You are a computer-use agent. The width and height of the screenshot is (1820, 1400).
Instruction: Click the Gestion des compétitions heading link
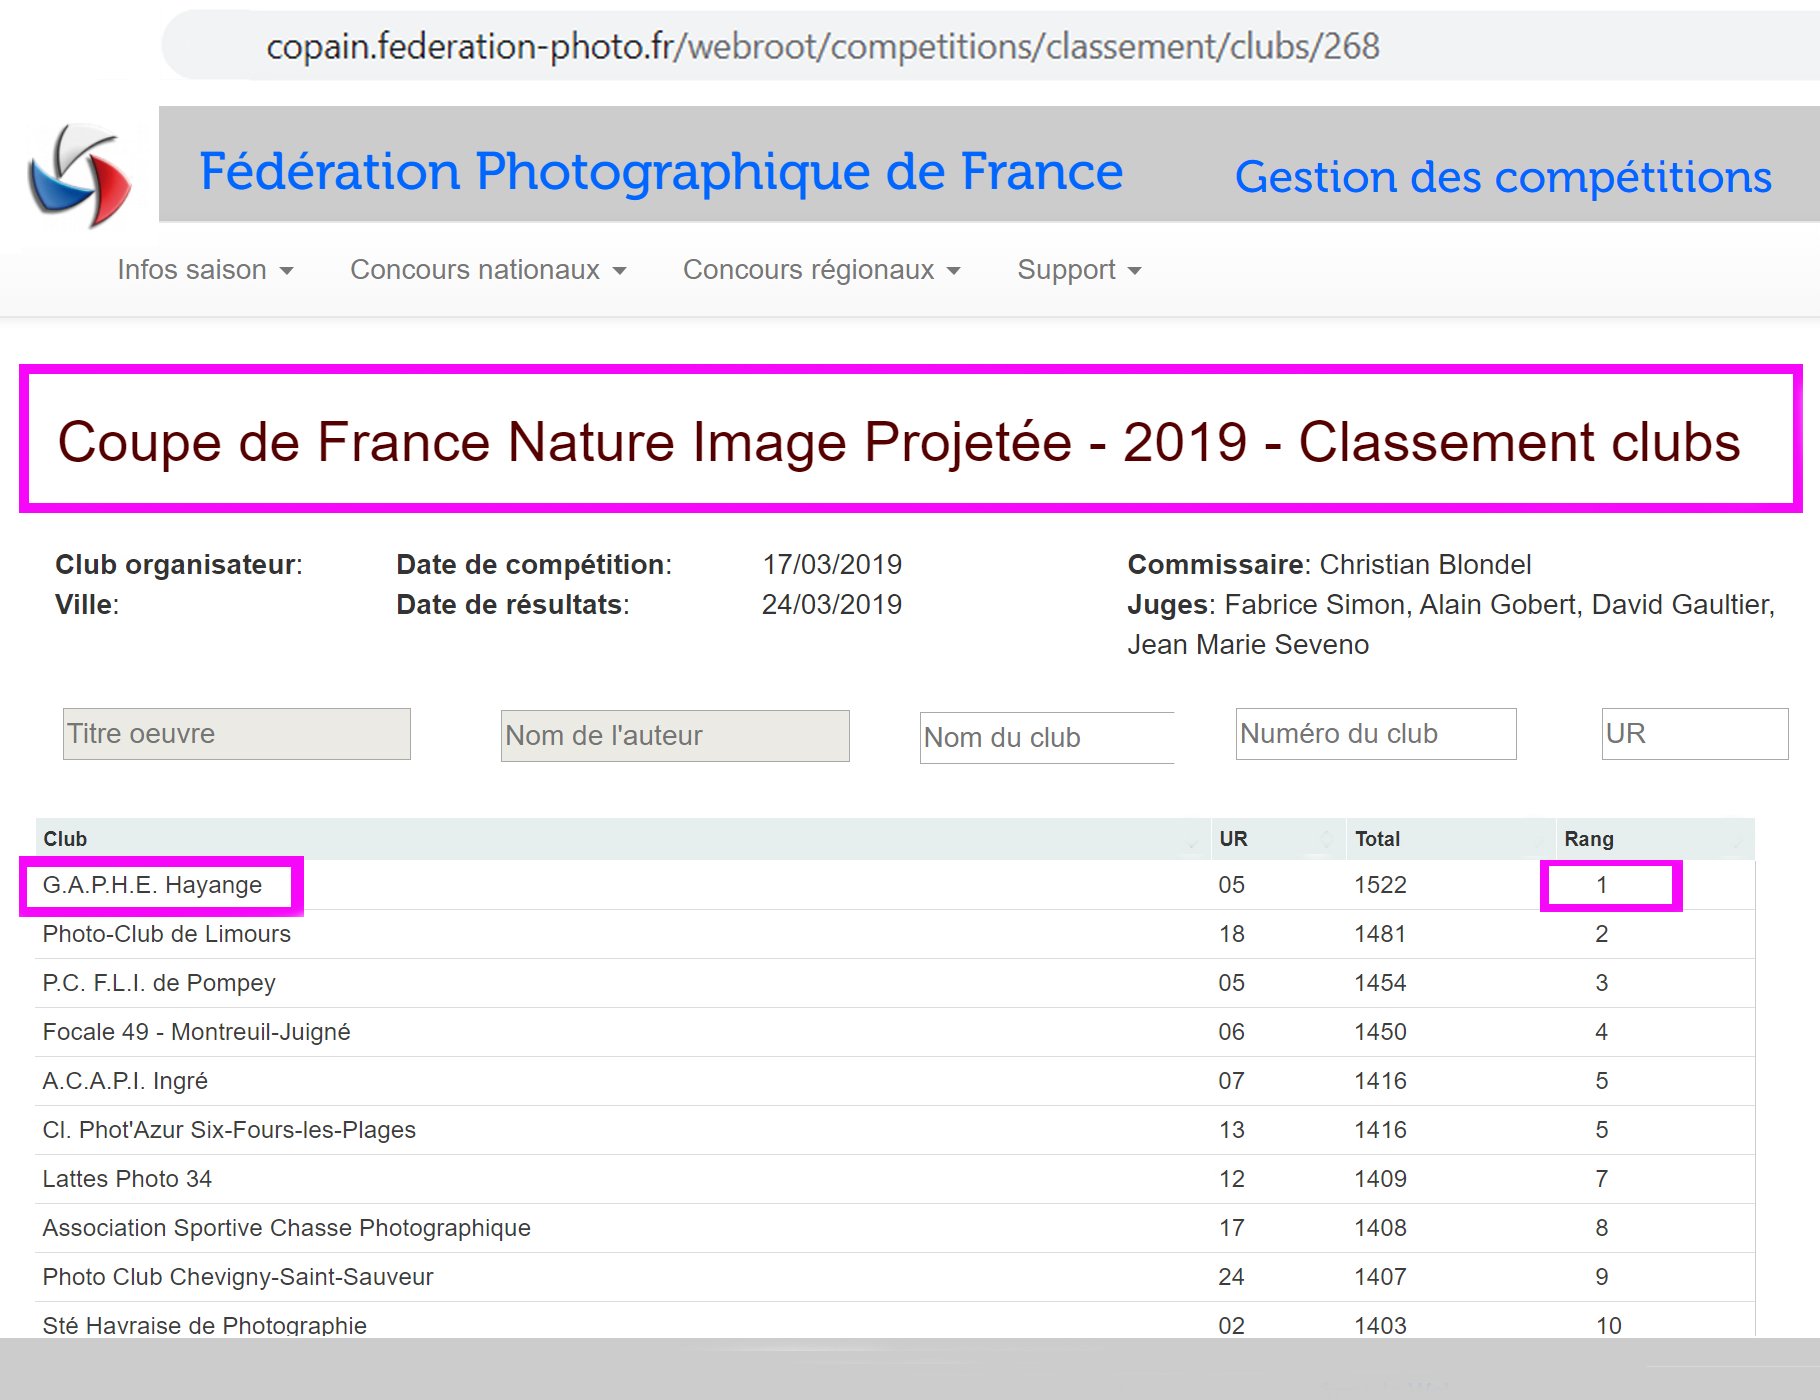coord(1503,177)
